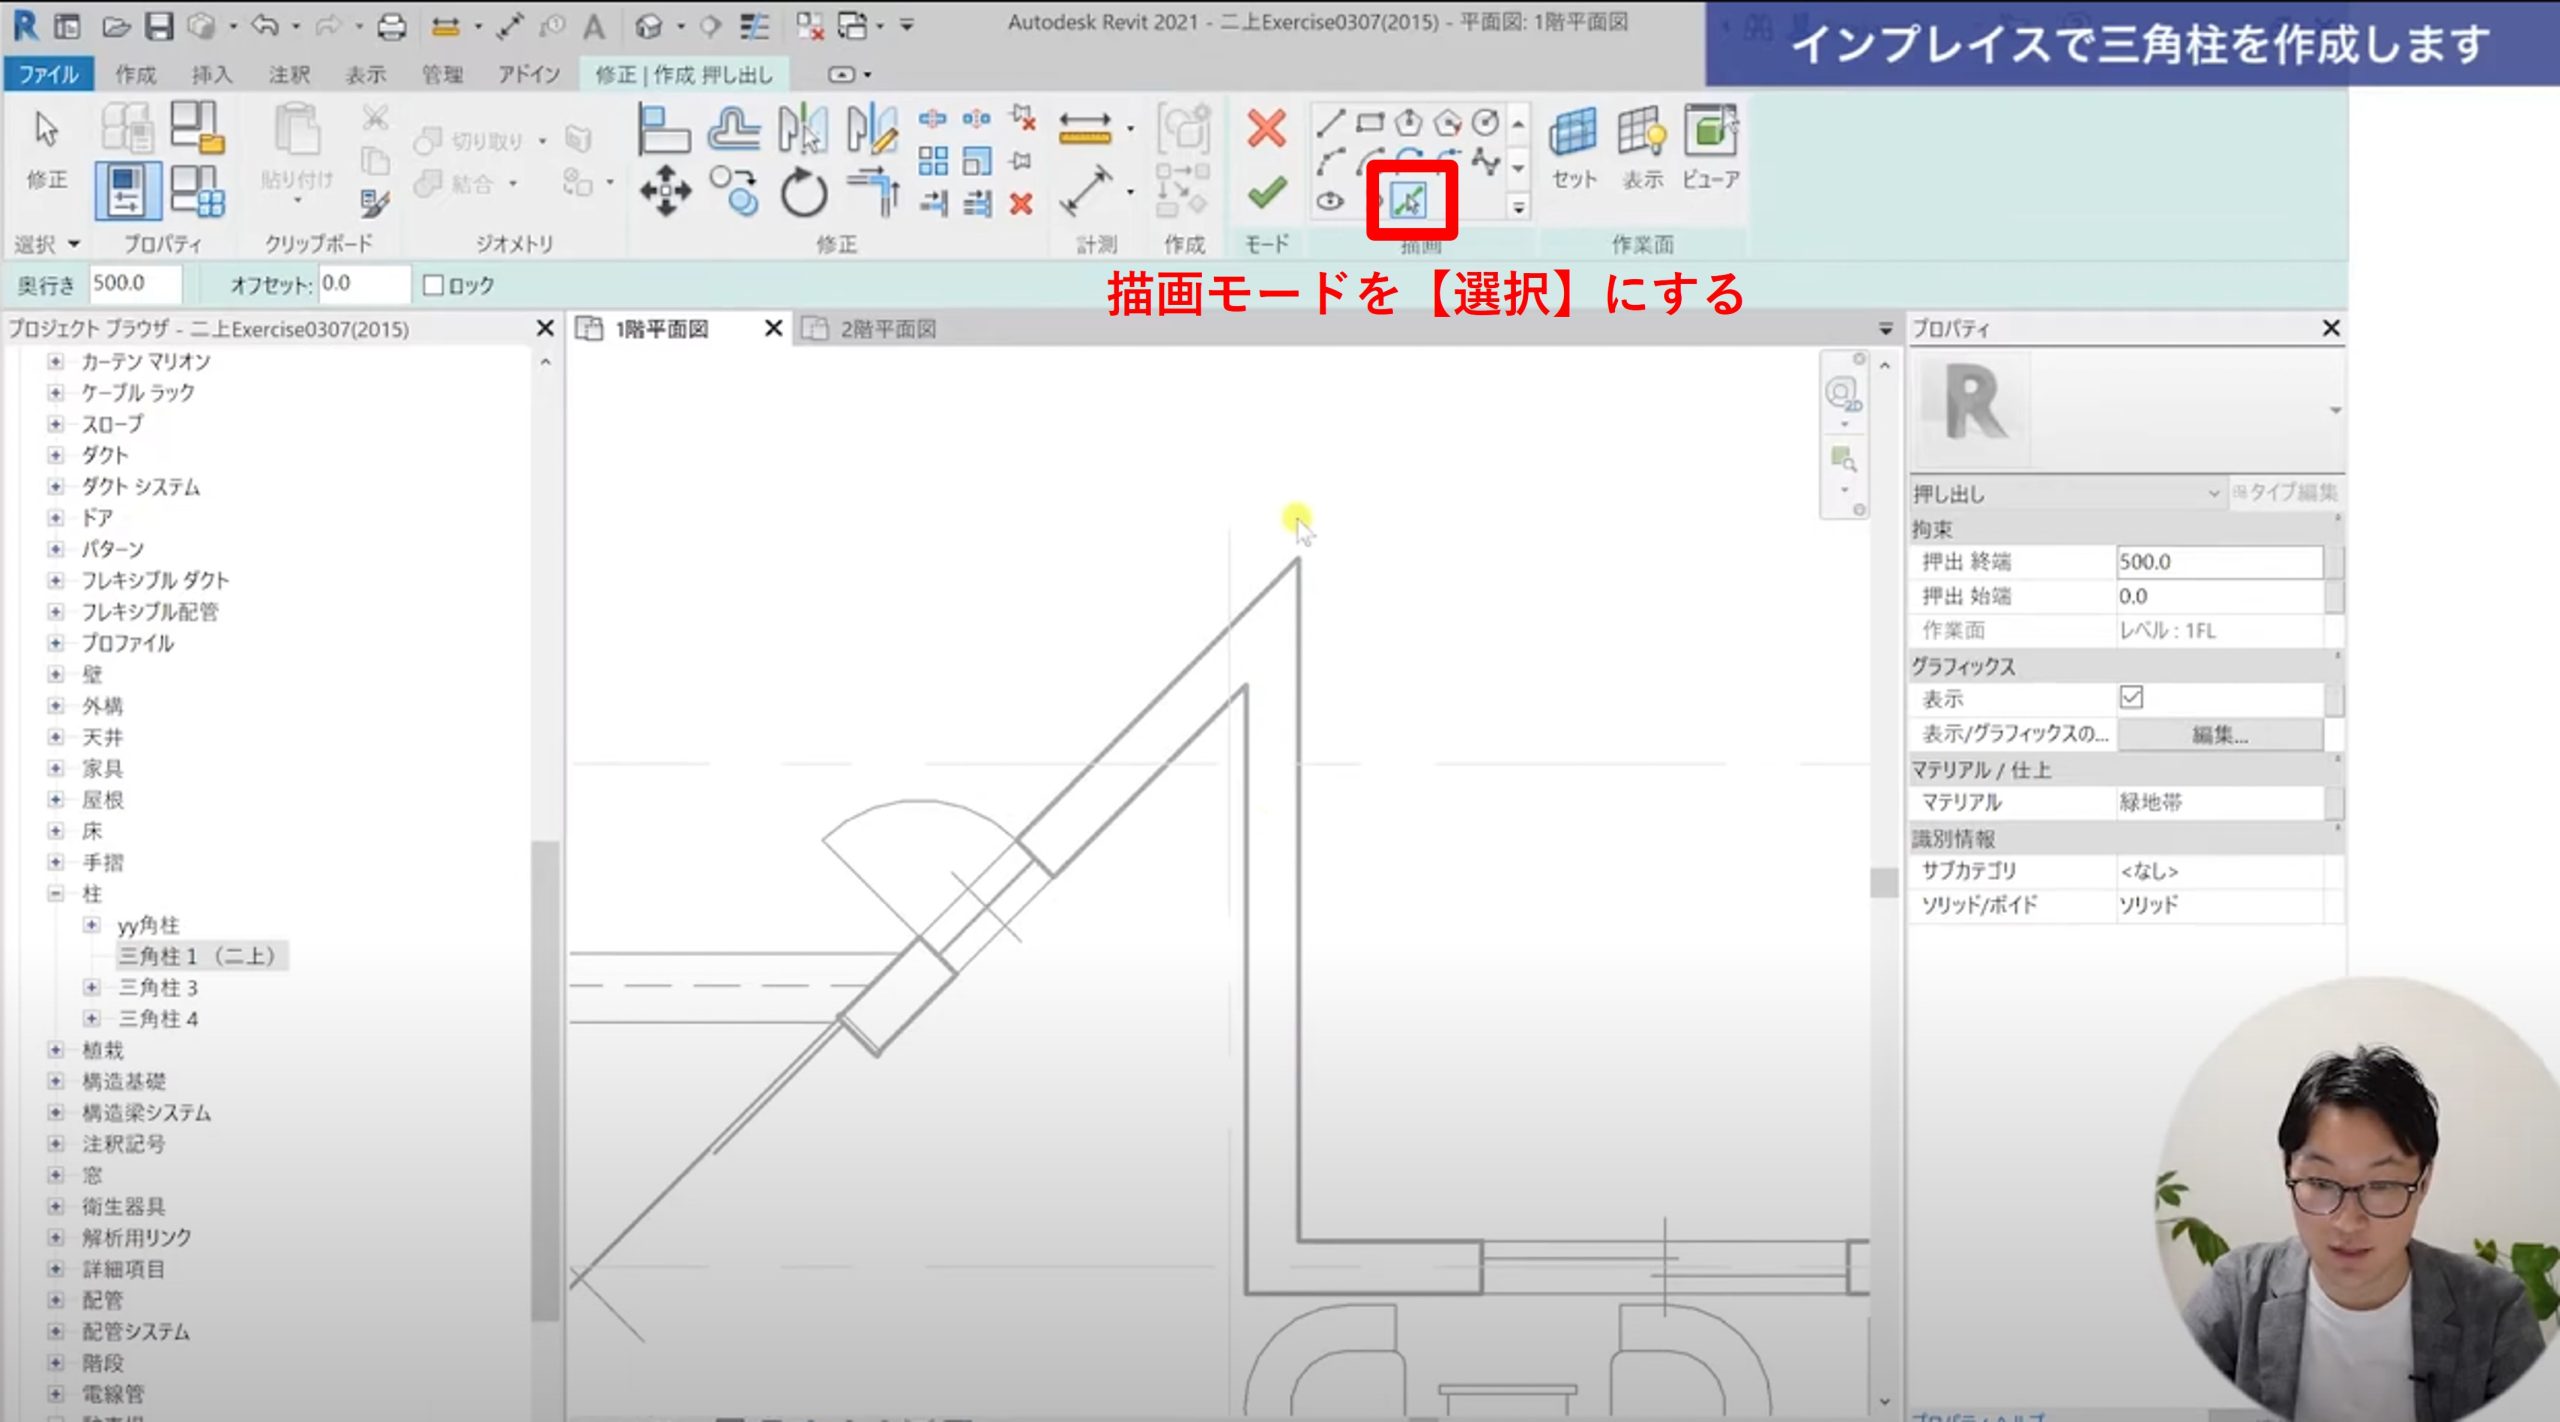Select the Rectangle draw tool
Viewport: 2560px width, 1422px height.
1369,124
